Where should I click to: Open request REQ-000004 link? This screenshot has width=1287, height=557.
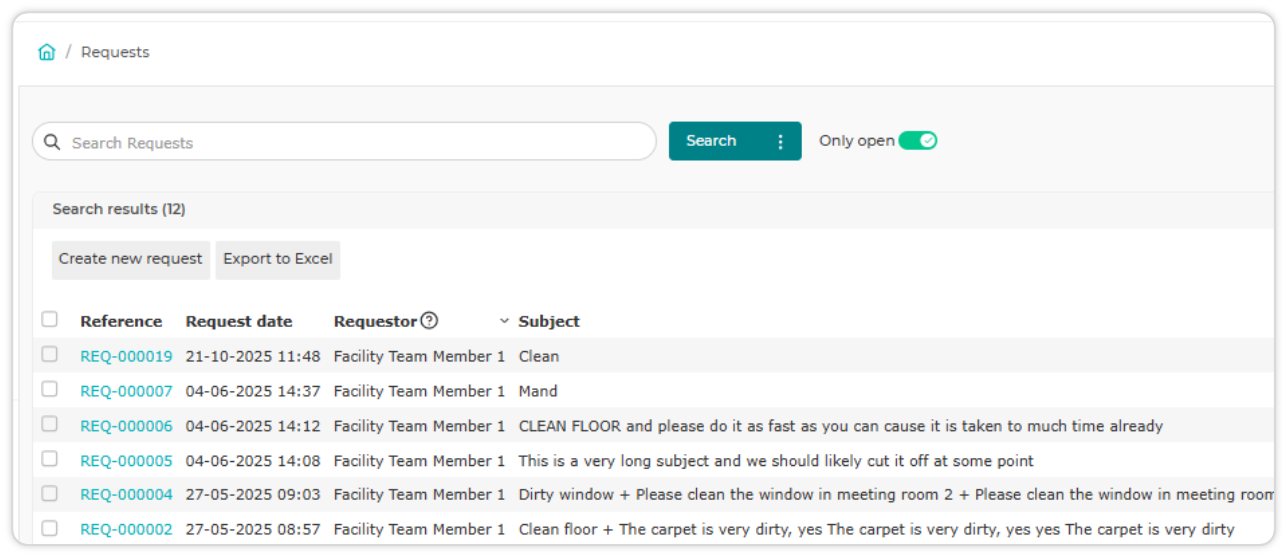click(x=126, y=494)
